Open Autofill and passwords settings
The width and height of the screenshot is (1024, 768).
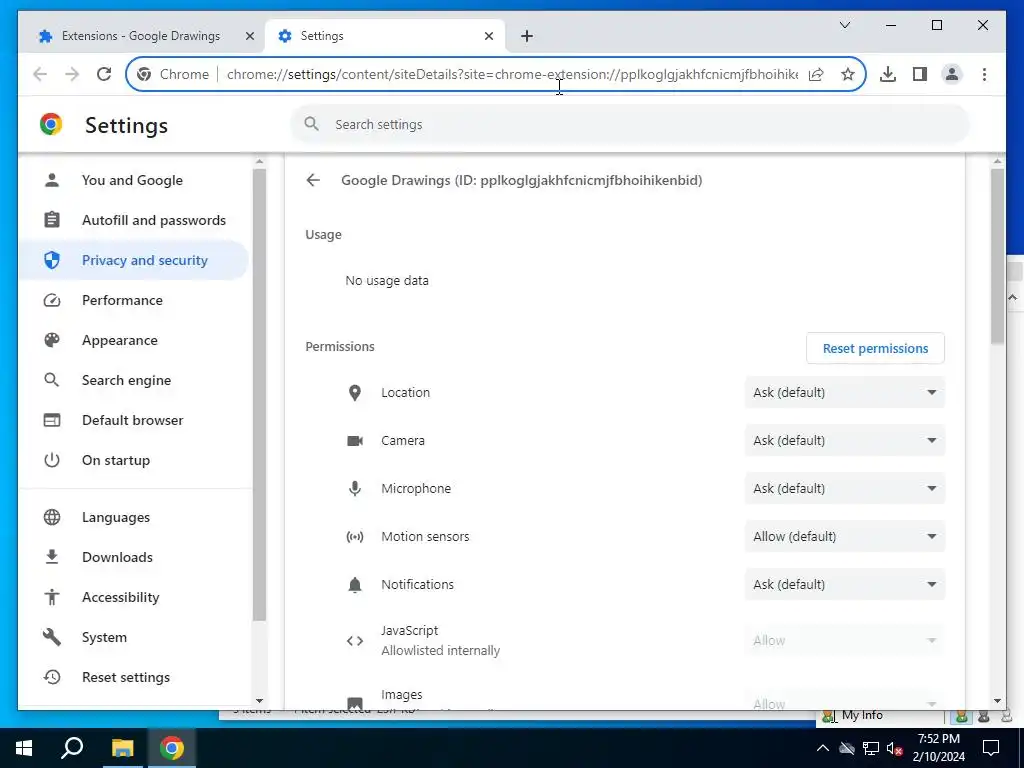coord(134,220)
